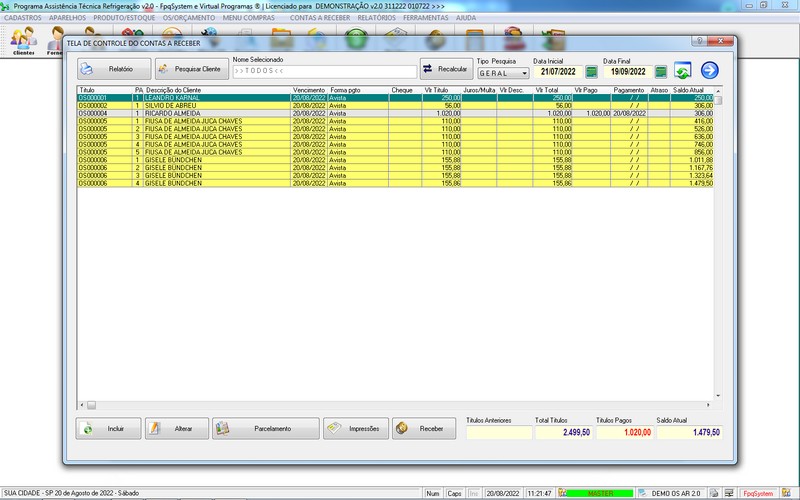Screen dimensions: 800x500
Task: Click the table's scroll down arrow
Action: point(718,396)
